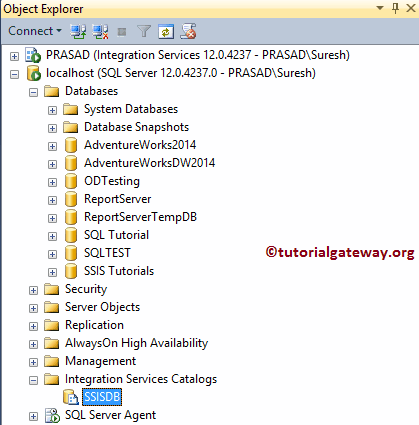Collapse the Databases folder
Image resolution: width=419 pixels, height=425 pixels.
(33, 92)
